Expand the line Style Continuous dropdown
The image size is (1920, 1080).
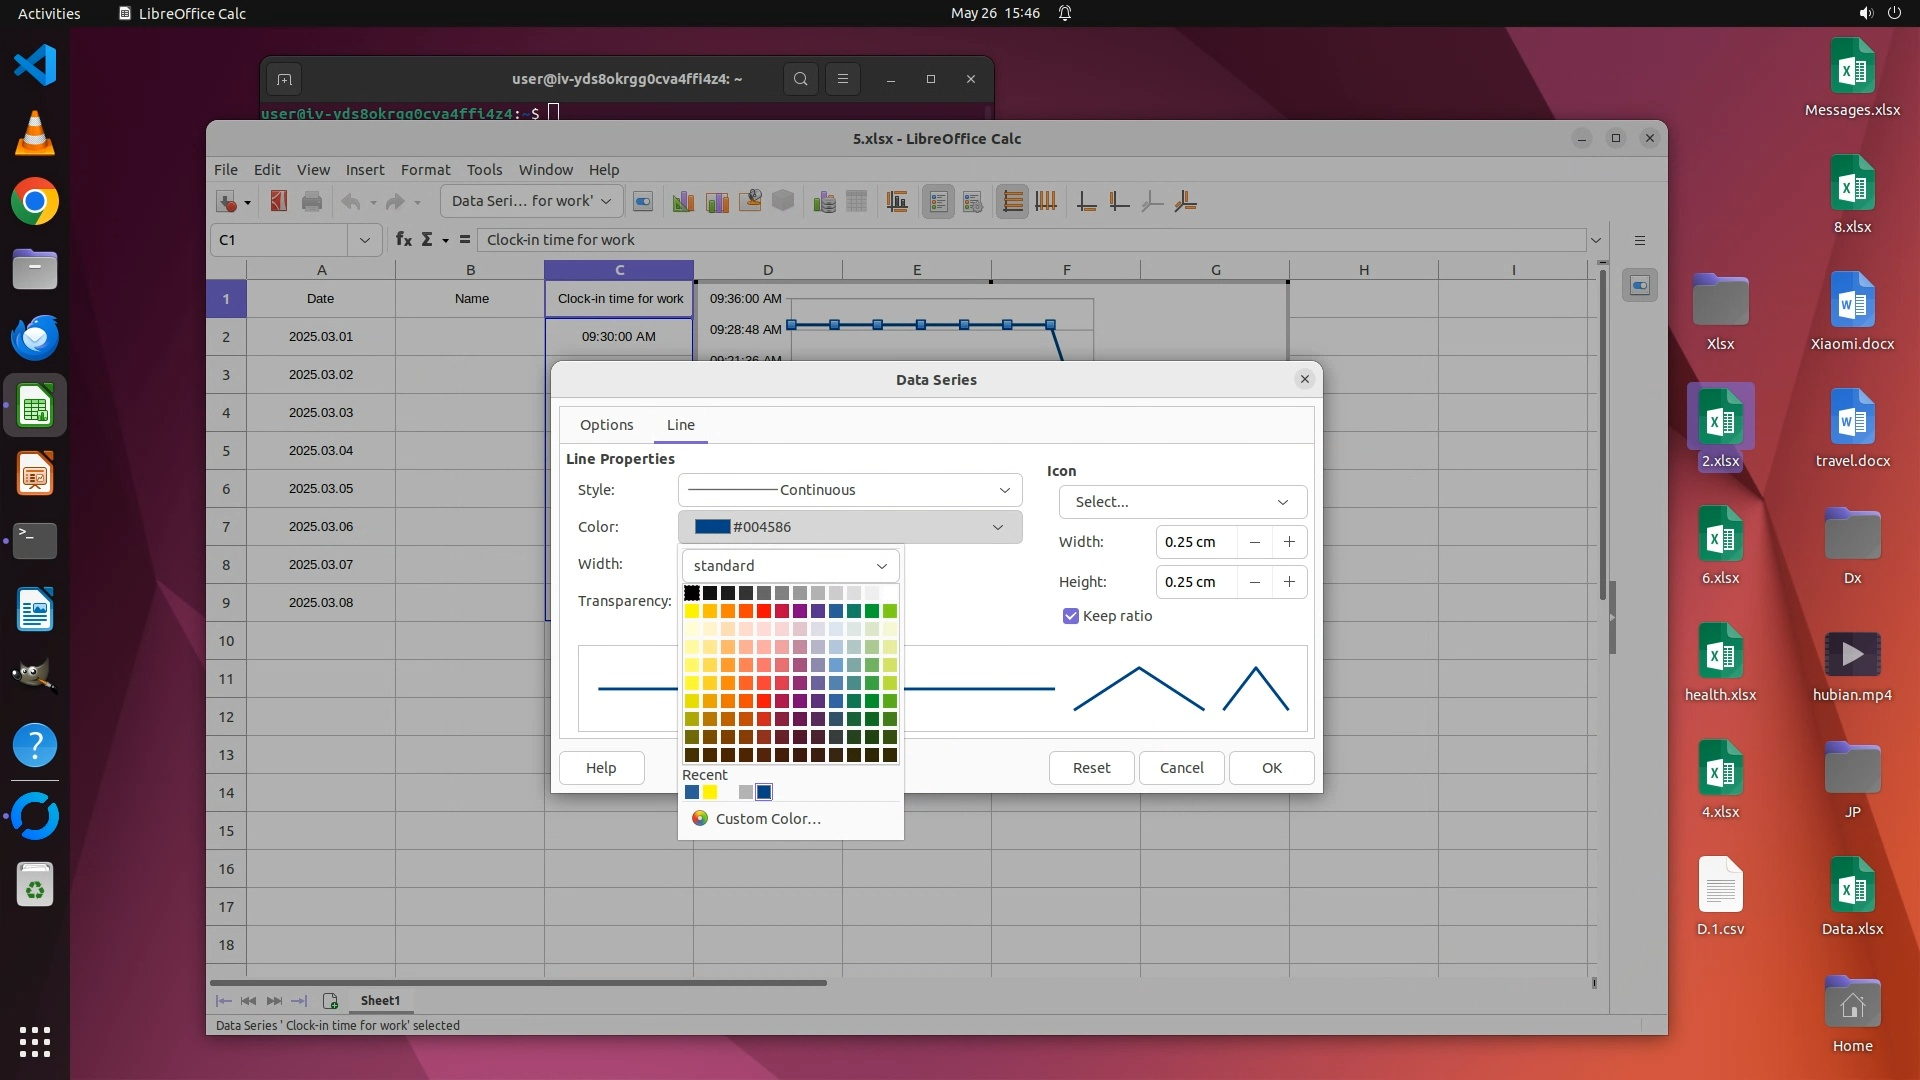click(850, 490)
